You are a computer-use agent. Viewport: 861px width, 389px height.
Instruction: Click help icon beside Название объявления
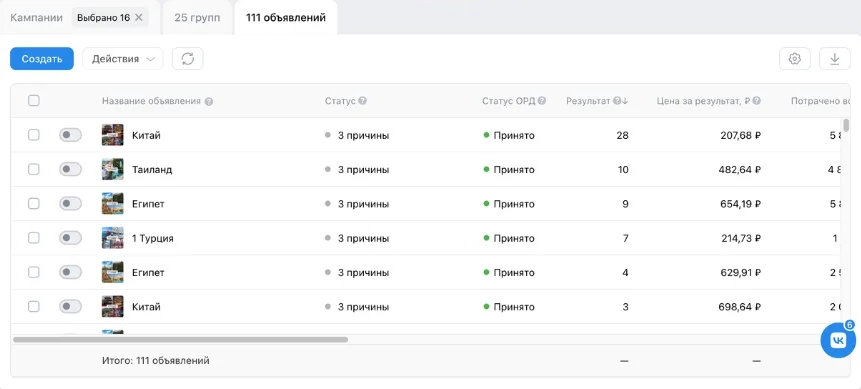point(208,101)
